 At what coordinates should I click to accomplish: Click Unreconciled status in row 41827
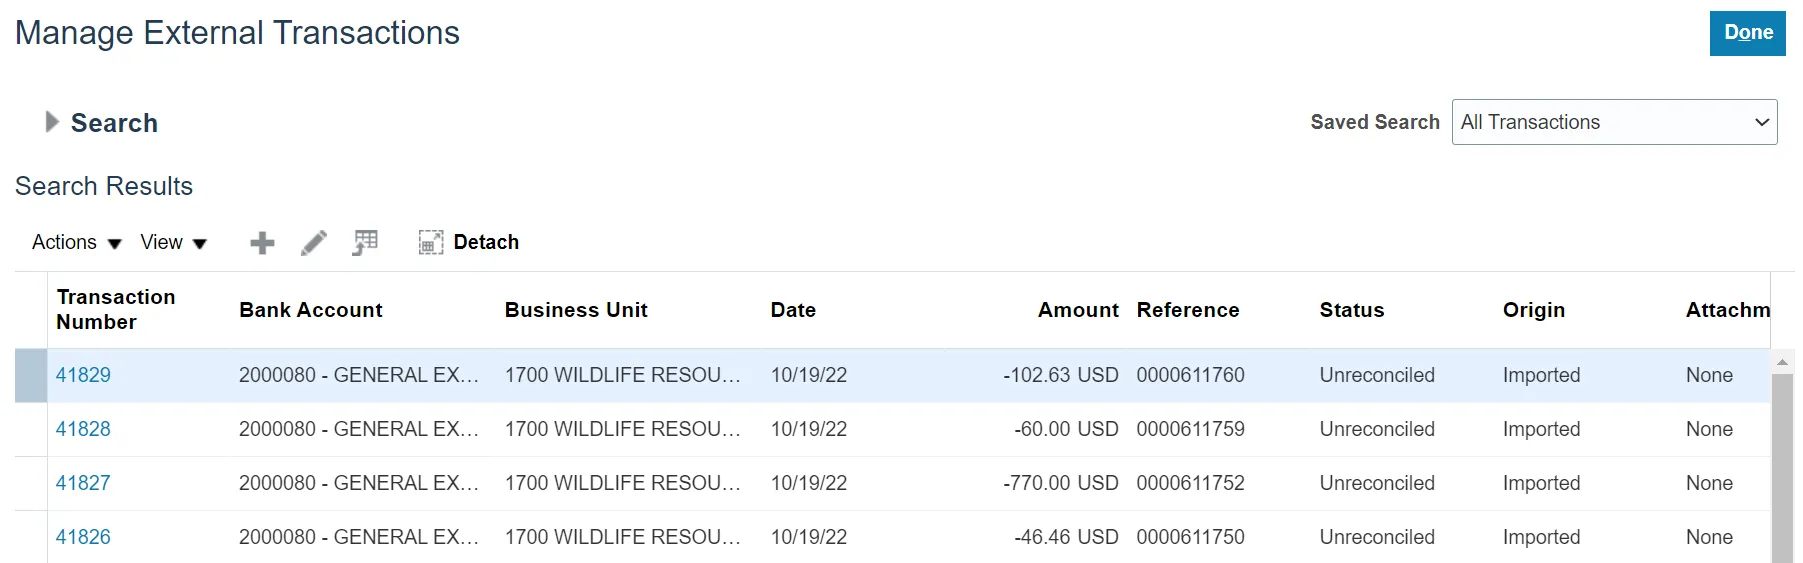click(x=1377, y=483)
